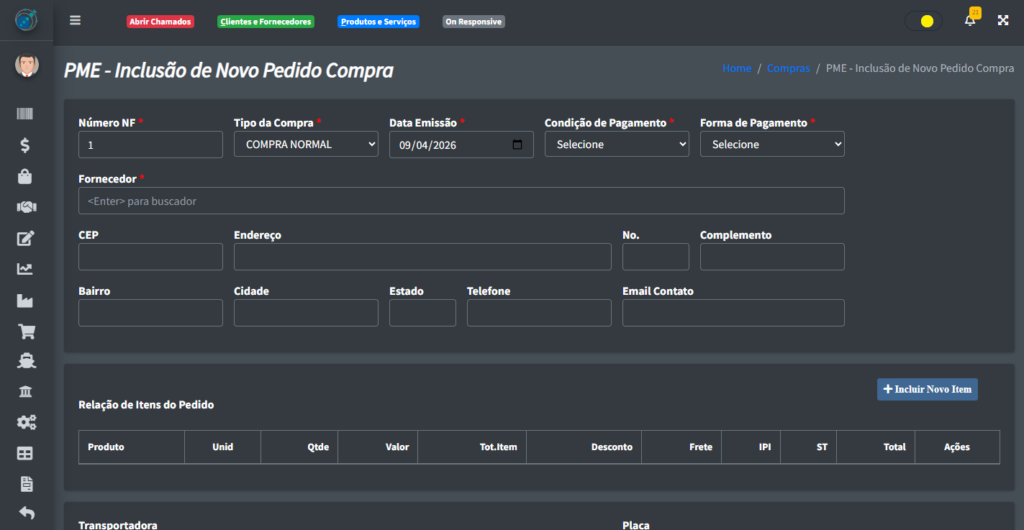Click the line chart sidebar icon
Image resolution: width=1024 pixels, height=530 pixels.
26,269
